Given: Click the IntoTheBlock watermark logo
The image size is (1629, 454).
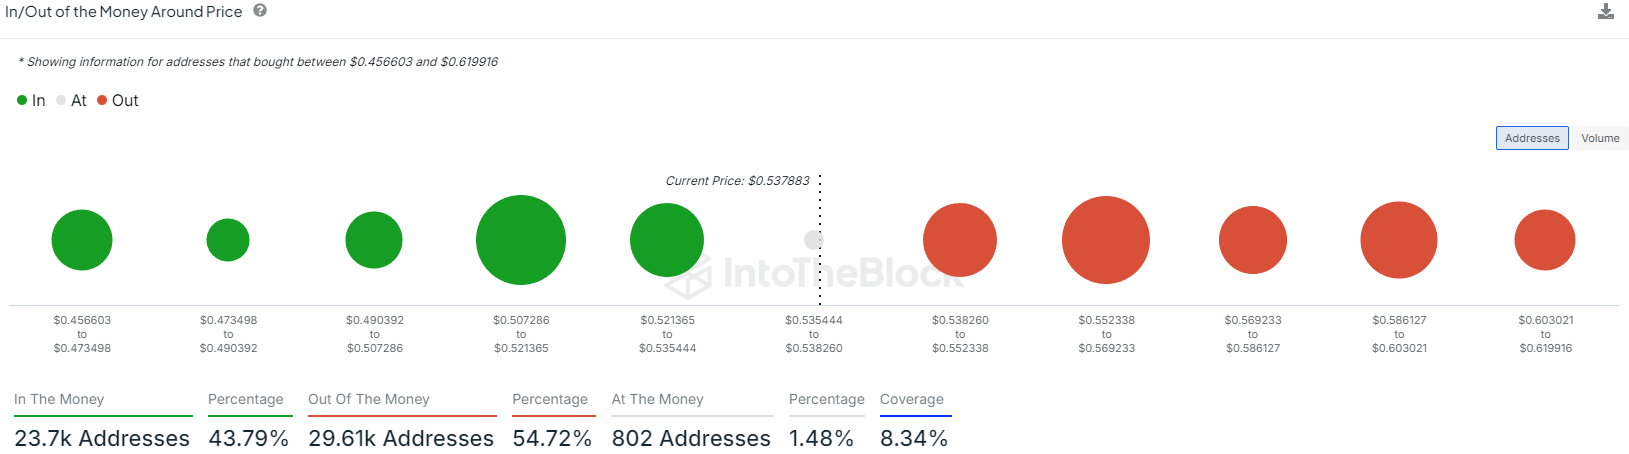Looking at the screenshot, I should point(690,276).
